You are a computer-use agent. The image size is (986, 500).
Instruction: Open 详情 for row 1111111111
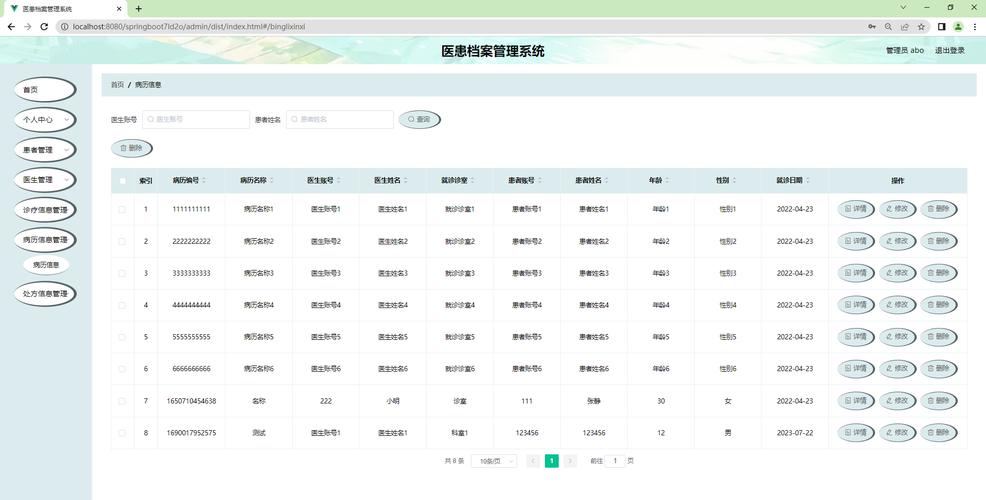click(856, 209)
